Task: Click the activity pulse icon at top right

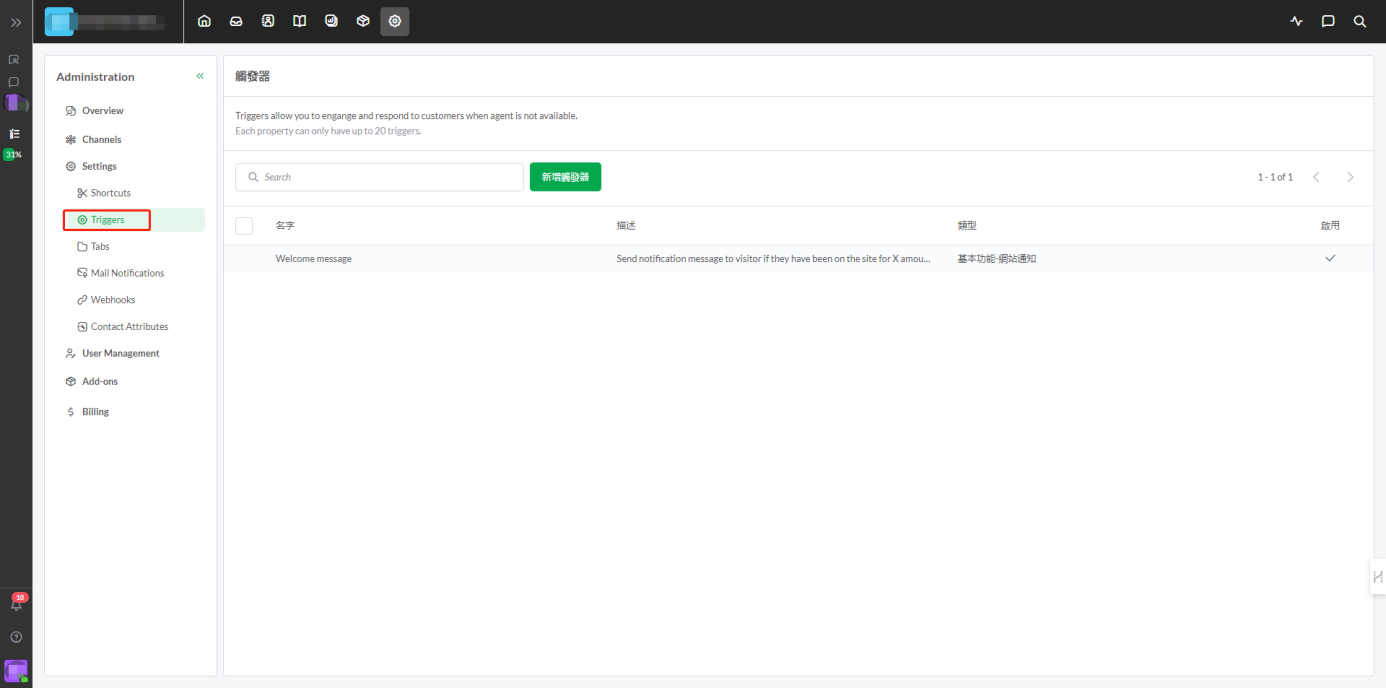Action: (1297, 21)
